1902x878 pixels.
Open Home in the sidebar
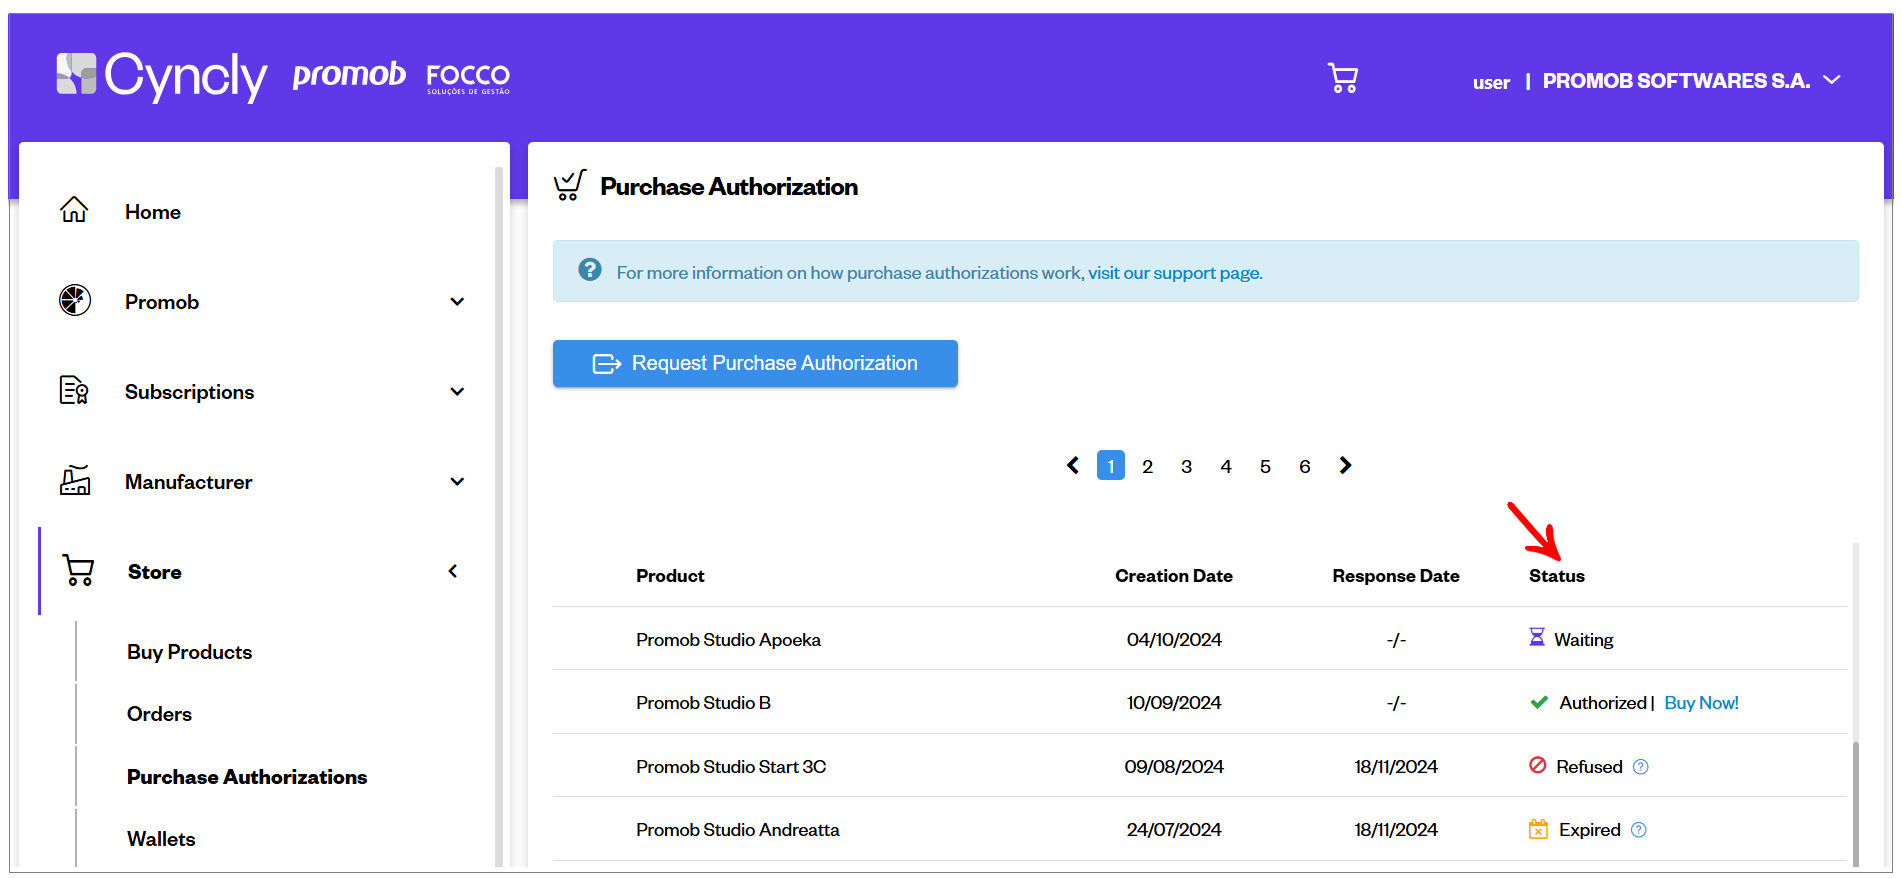click(x=153, y=212)
